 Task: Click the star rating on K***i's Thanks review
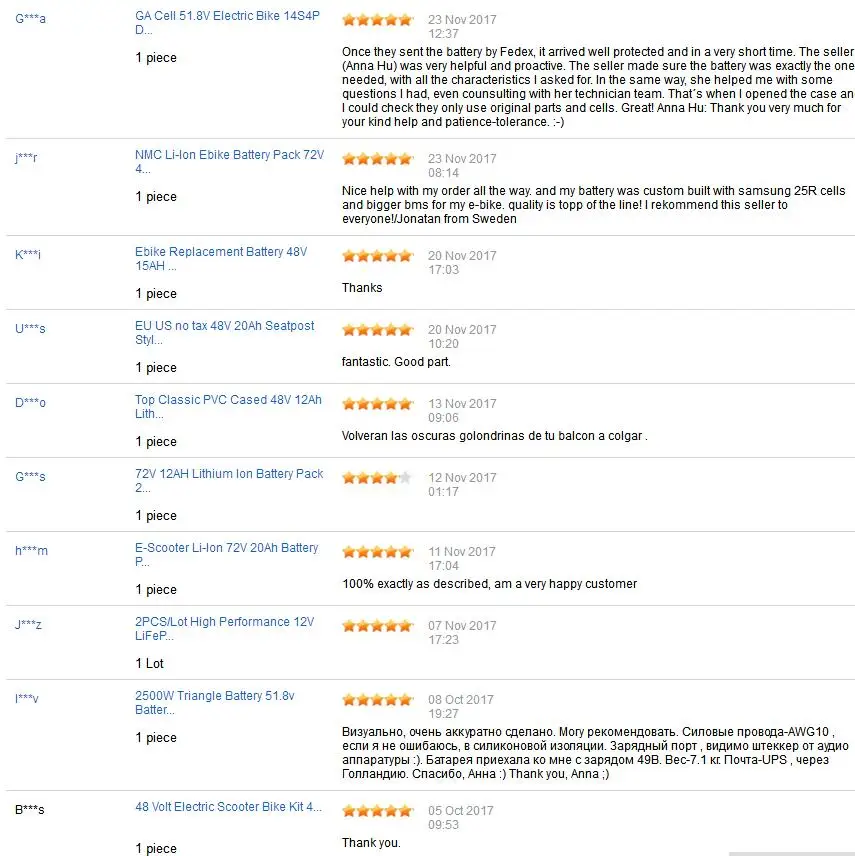tap(377, 256)
